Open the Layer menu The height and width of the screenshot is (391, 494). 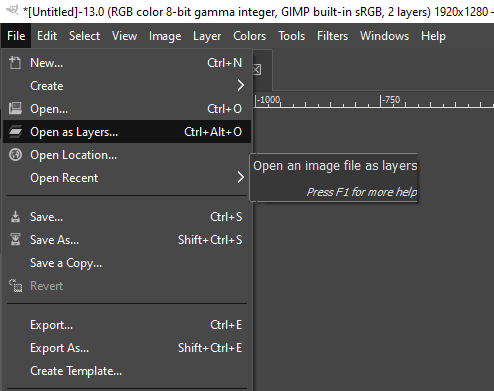click(207, 36)
